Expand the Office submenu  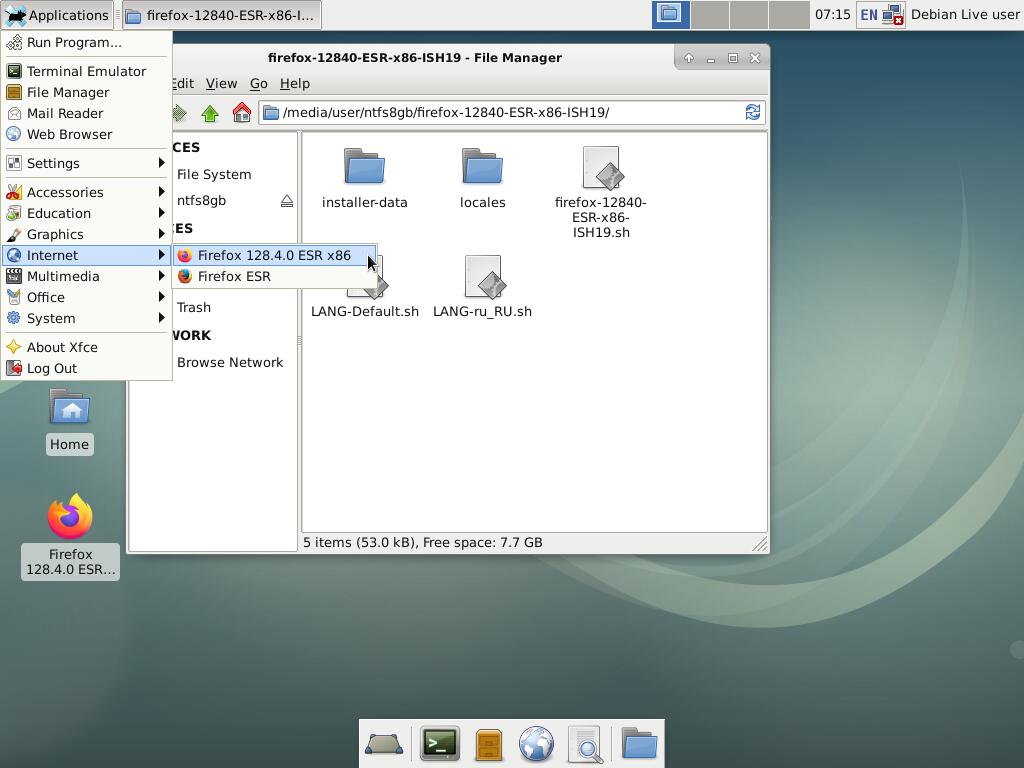(86, 297)
